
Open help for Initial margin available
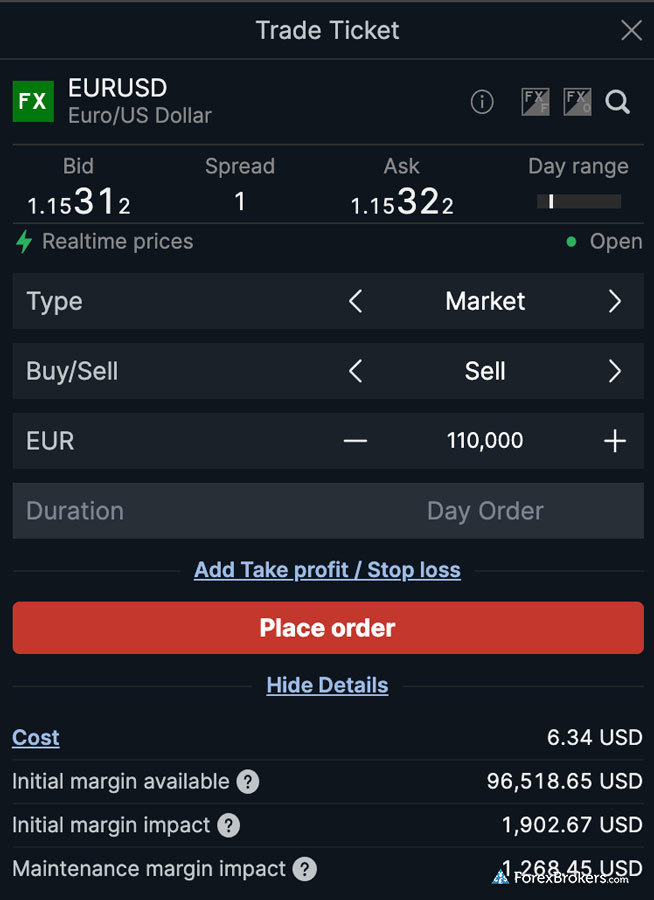coord(248,782)
